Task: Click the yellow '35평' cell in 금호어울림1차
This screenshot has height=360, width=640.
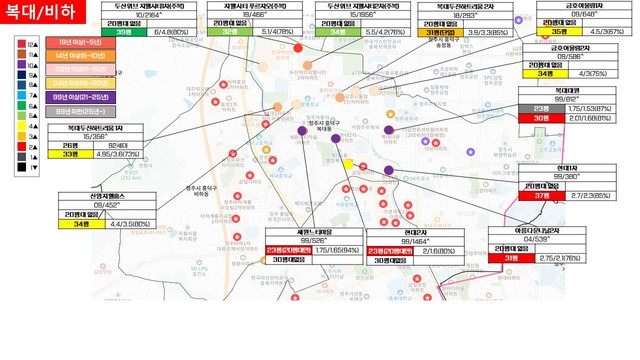Action: (559, 31)
